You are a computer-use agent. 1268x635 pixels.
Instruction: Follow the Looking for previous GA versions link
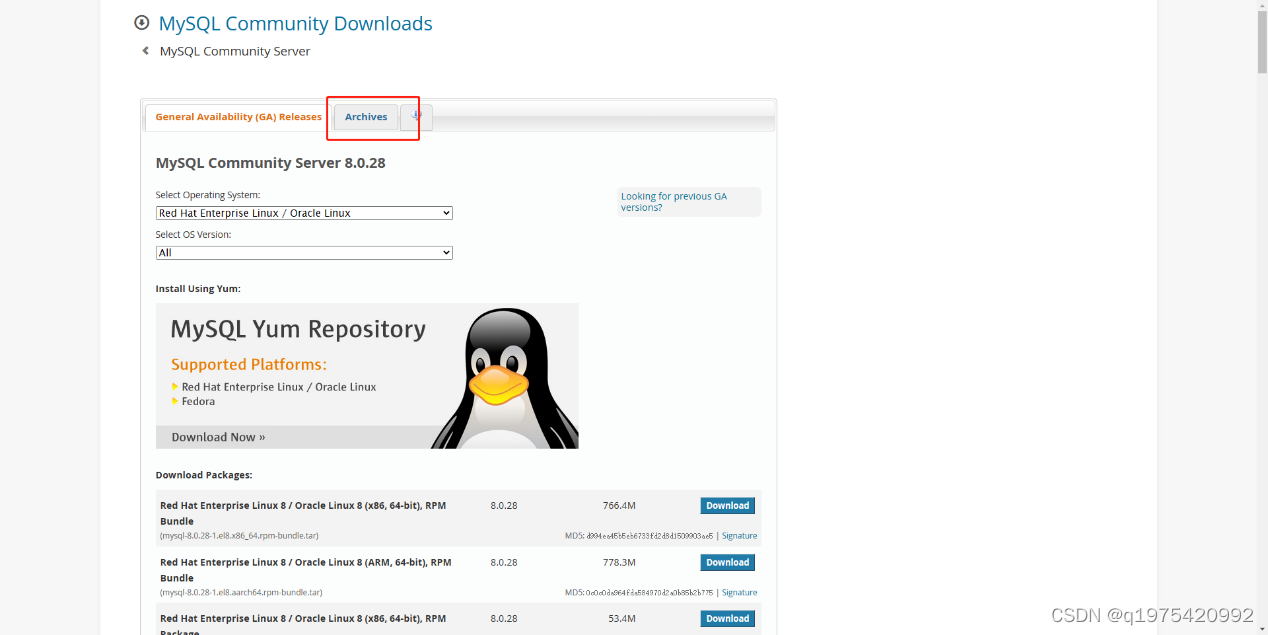coord(673,202)
